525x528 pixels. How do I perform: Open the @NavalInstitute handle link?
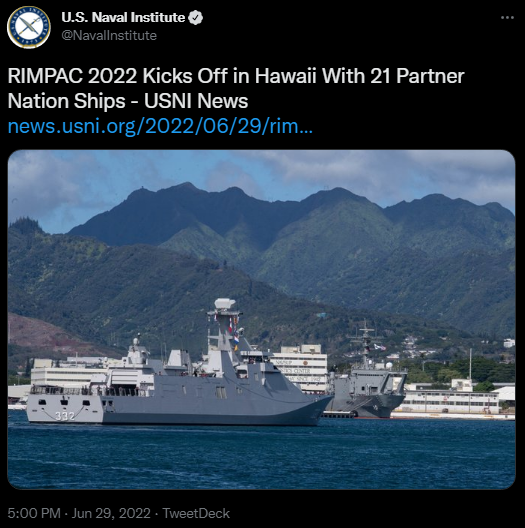coord(109,35)
